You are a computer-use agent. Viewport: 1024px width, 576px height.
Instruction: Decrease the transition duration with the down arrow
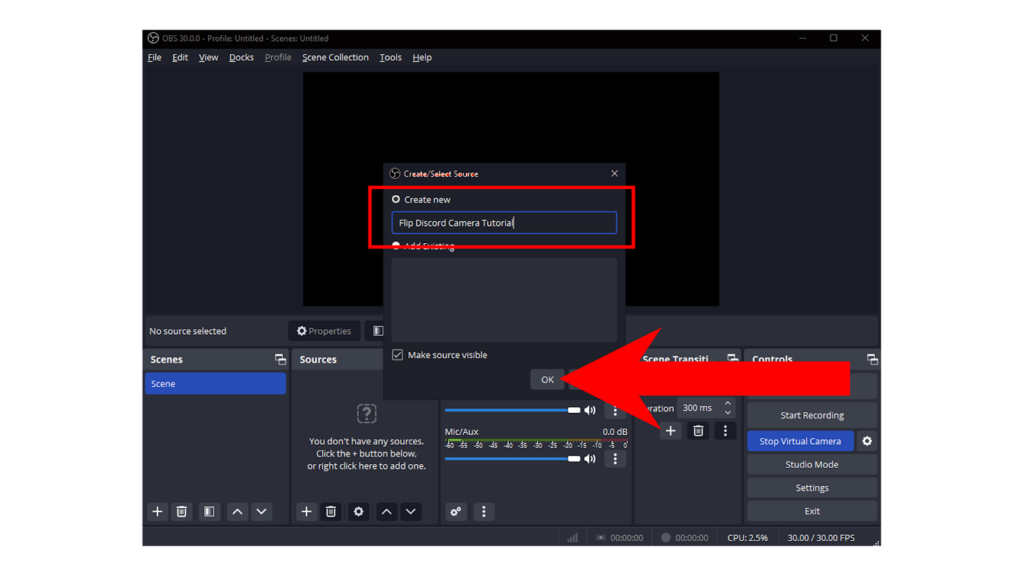point(728,413)
